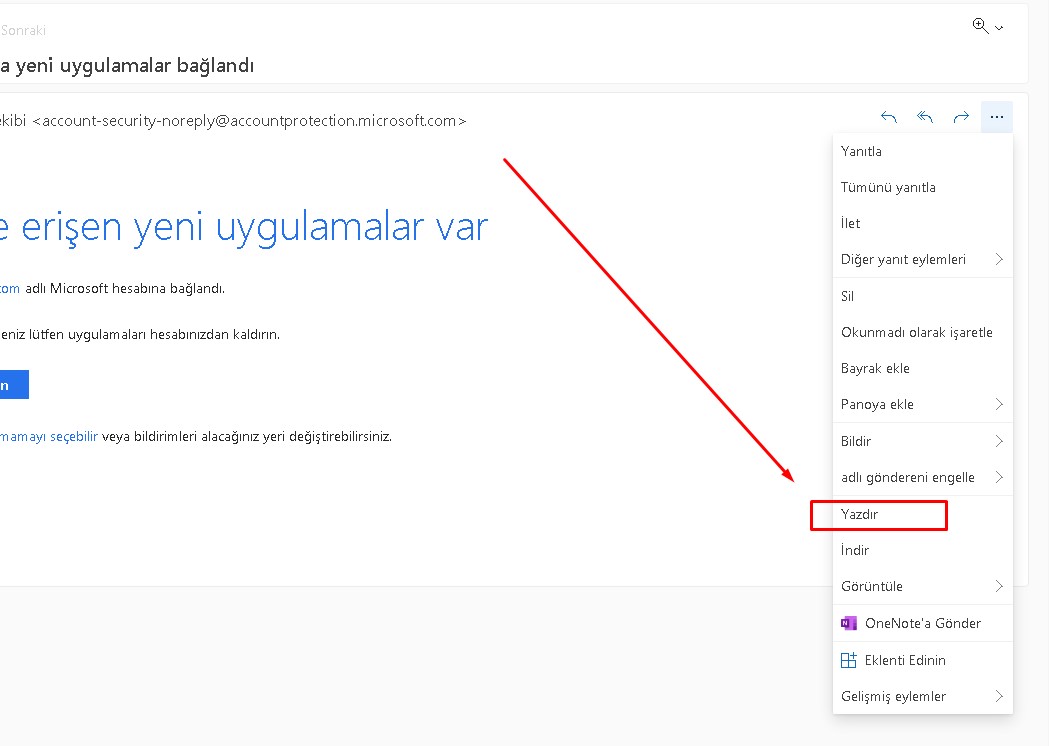Click the Reply All double-arrow icon

click(924, 117)
